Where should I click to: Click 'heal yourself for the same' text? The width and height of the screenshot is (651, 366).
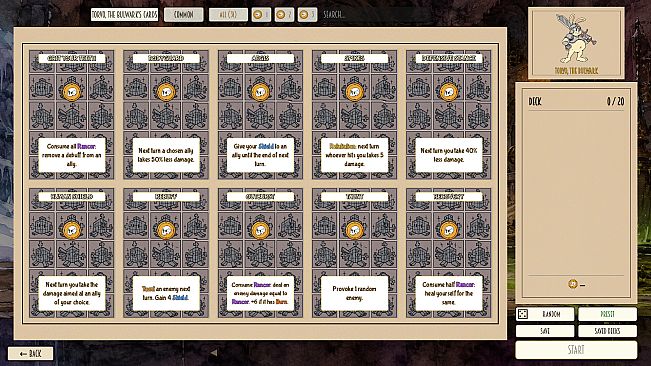coord(448,293)
